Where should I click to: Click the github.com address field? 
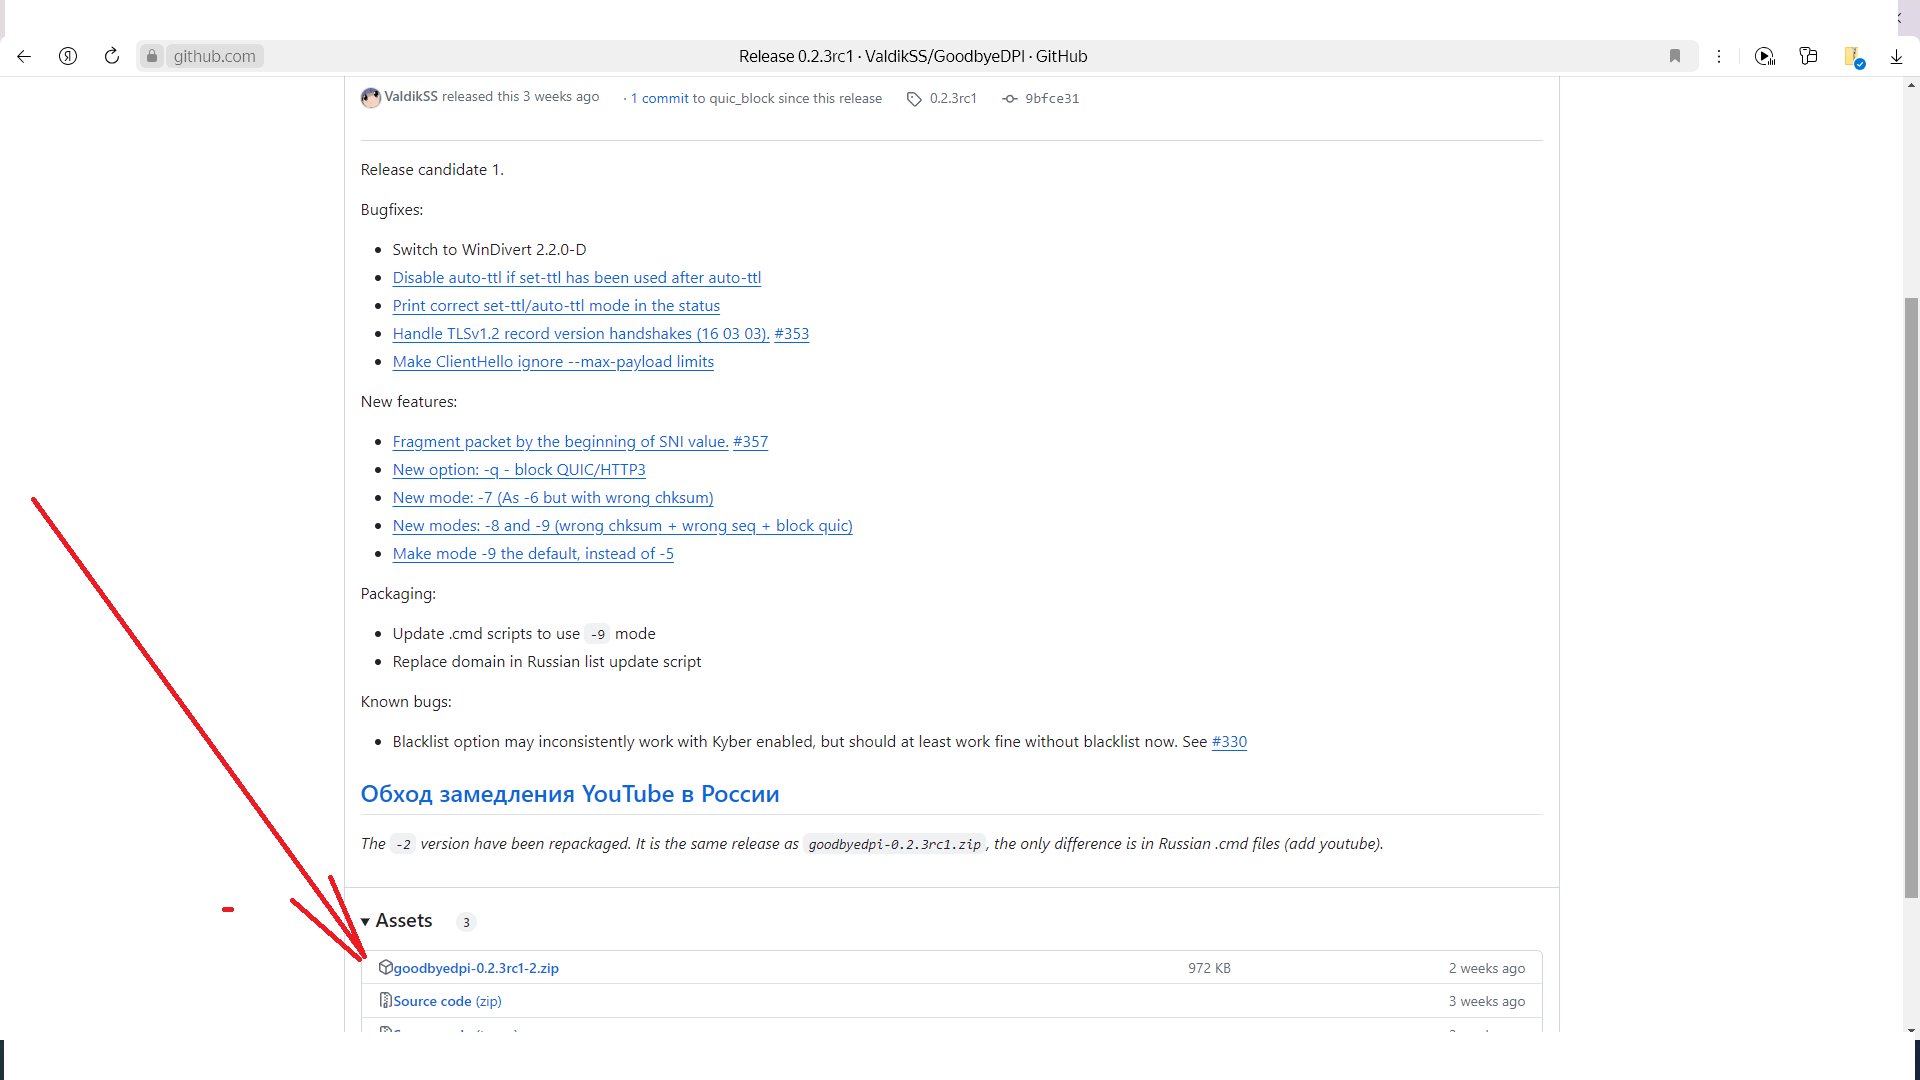click(x=214, y=56)
